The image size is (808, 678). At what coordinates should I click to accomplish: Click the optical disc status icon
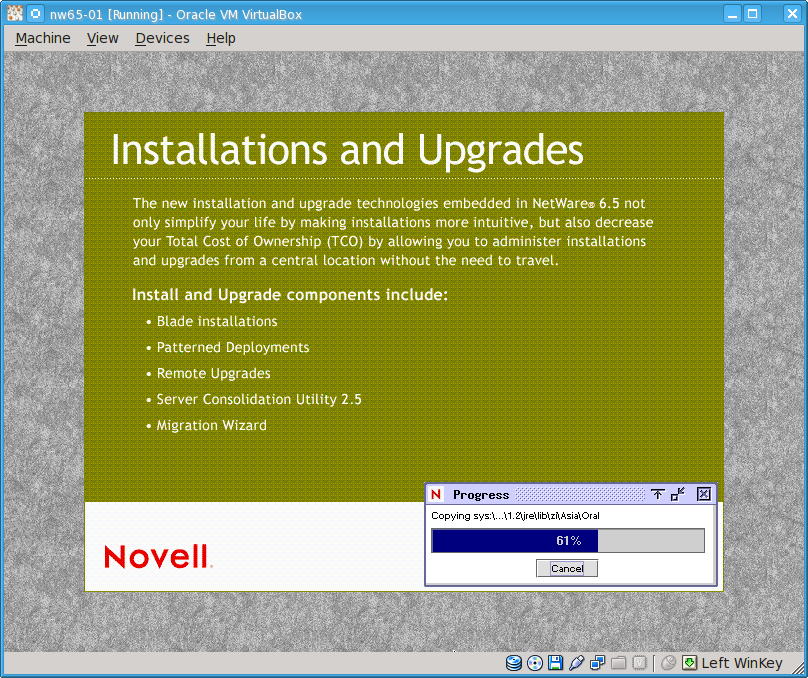(x=535, y=663)
